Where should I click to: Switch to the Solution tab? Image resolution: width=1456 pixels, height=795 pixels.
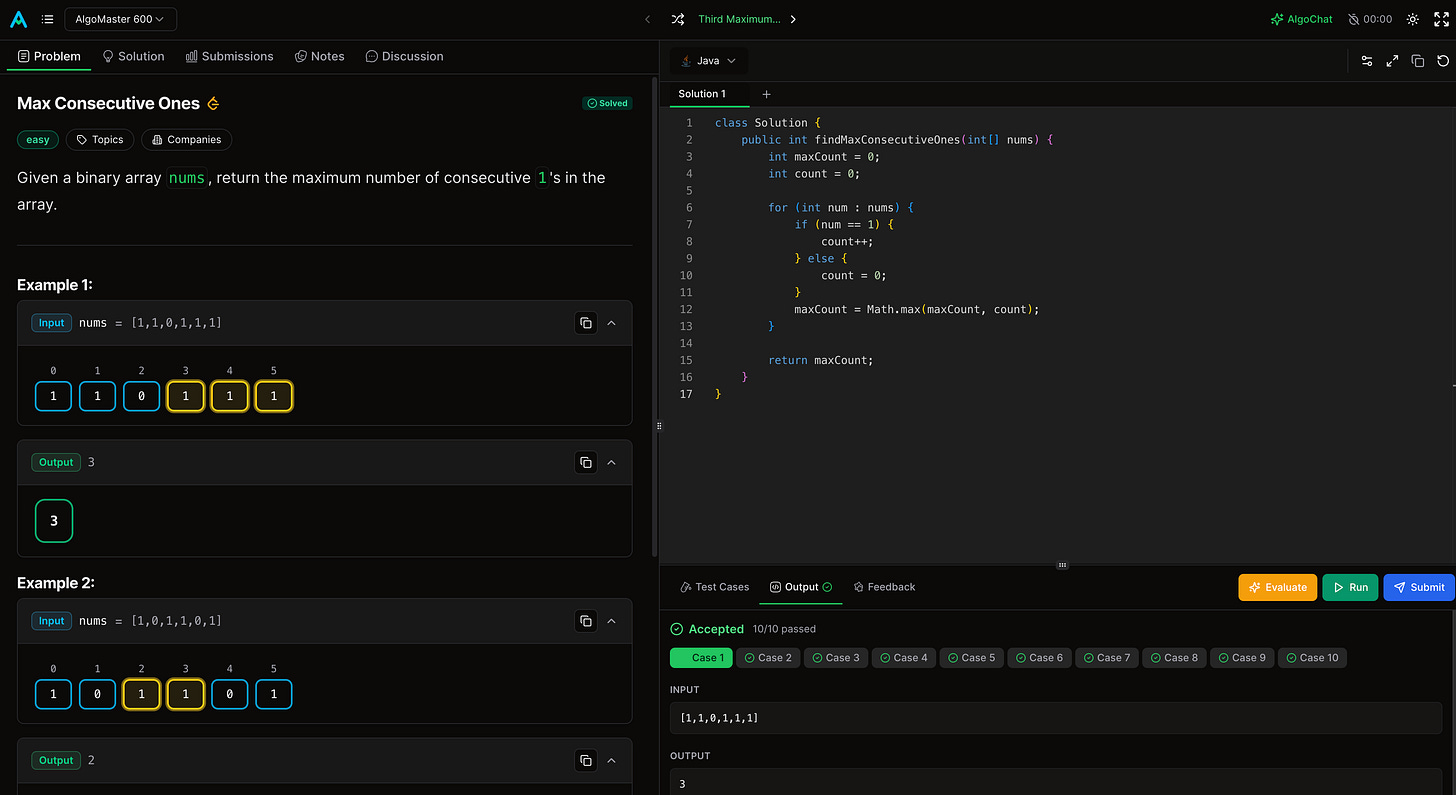pyautogui.click(x=133, y=56)
